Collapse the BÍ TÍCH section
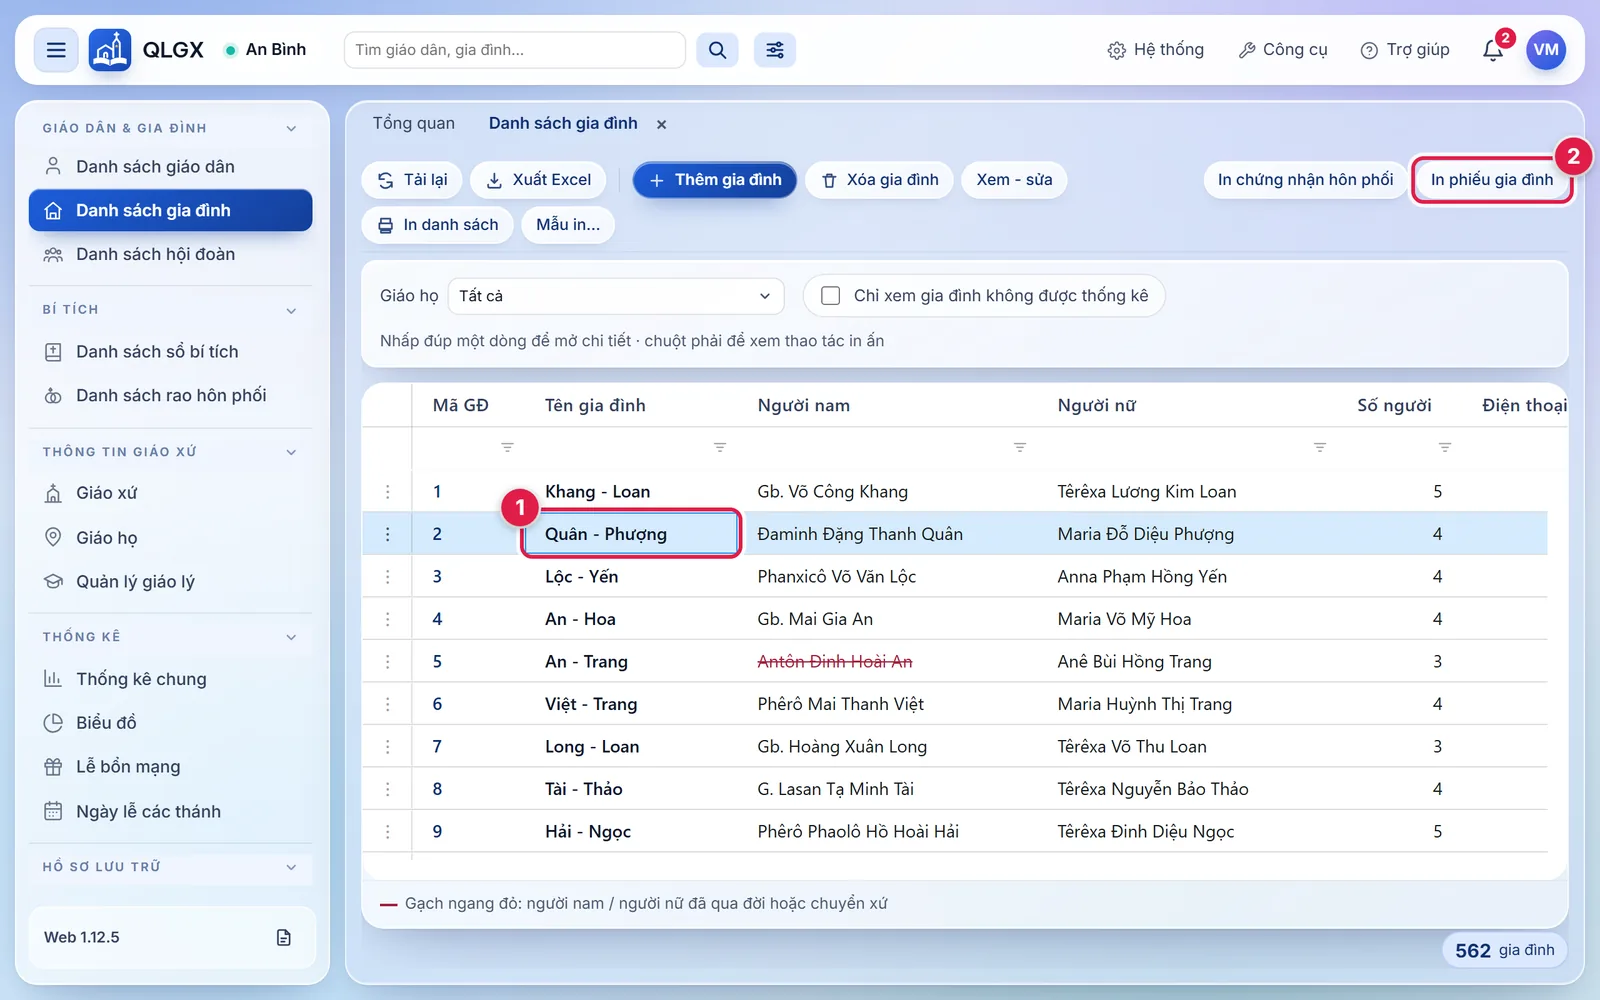Viewport: 1600px width, 1000px height. [291, 310]
